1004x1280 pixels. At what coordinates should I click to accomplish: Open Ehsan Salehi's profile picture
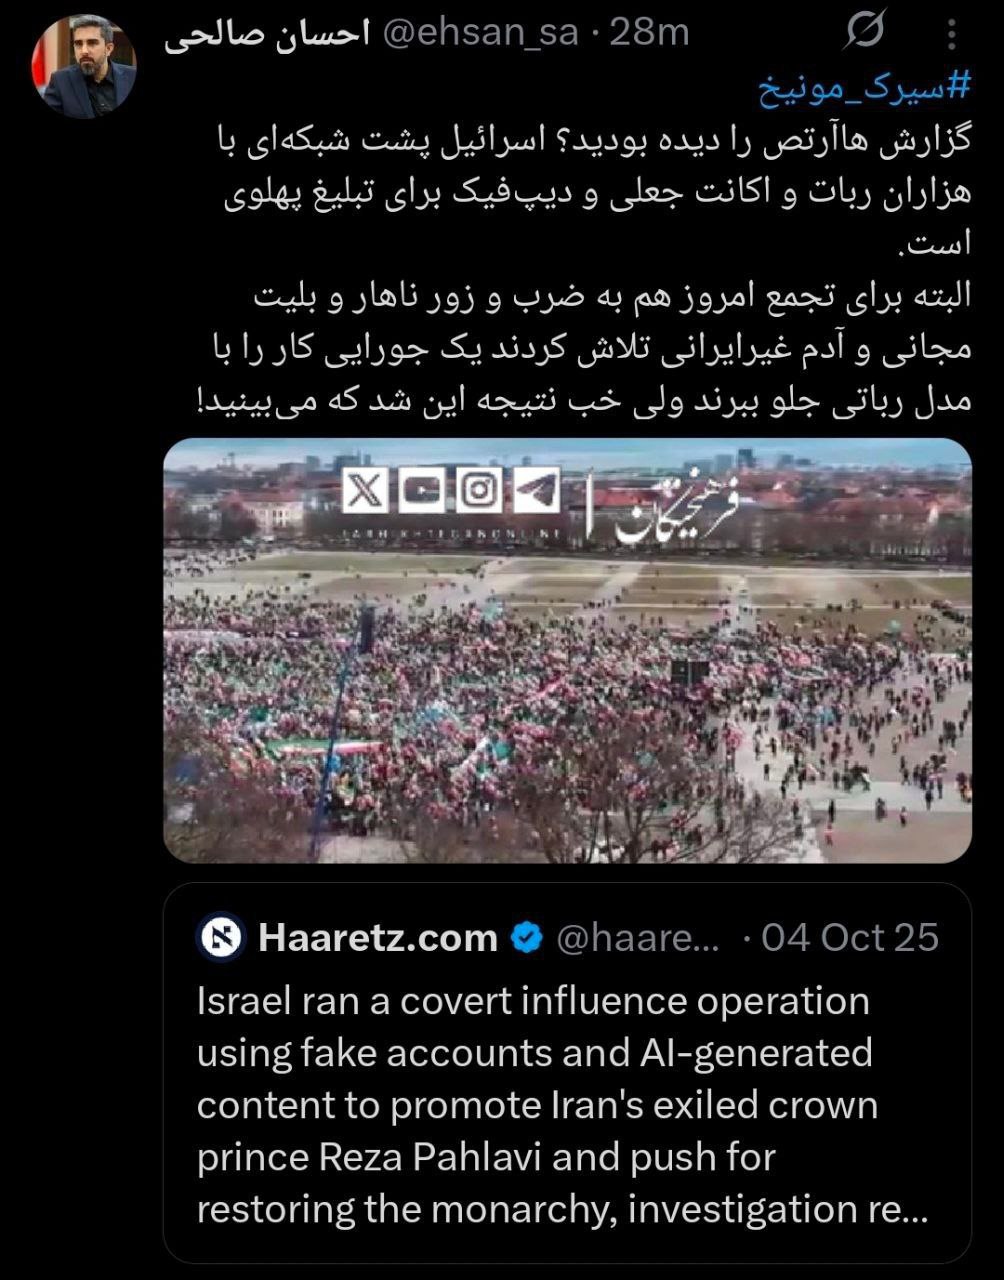pyautogui.click(x=84, y=67)
